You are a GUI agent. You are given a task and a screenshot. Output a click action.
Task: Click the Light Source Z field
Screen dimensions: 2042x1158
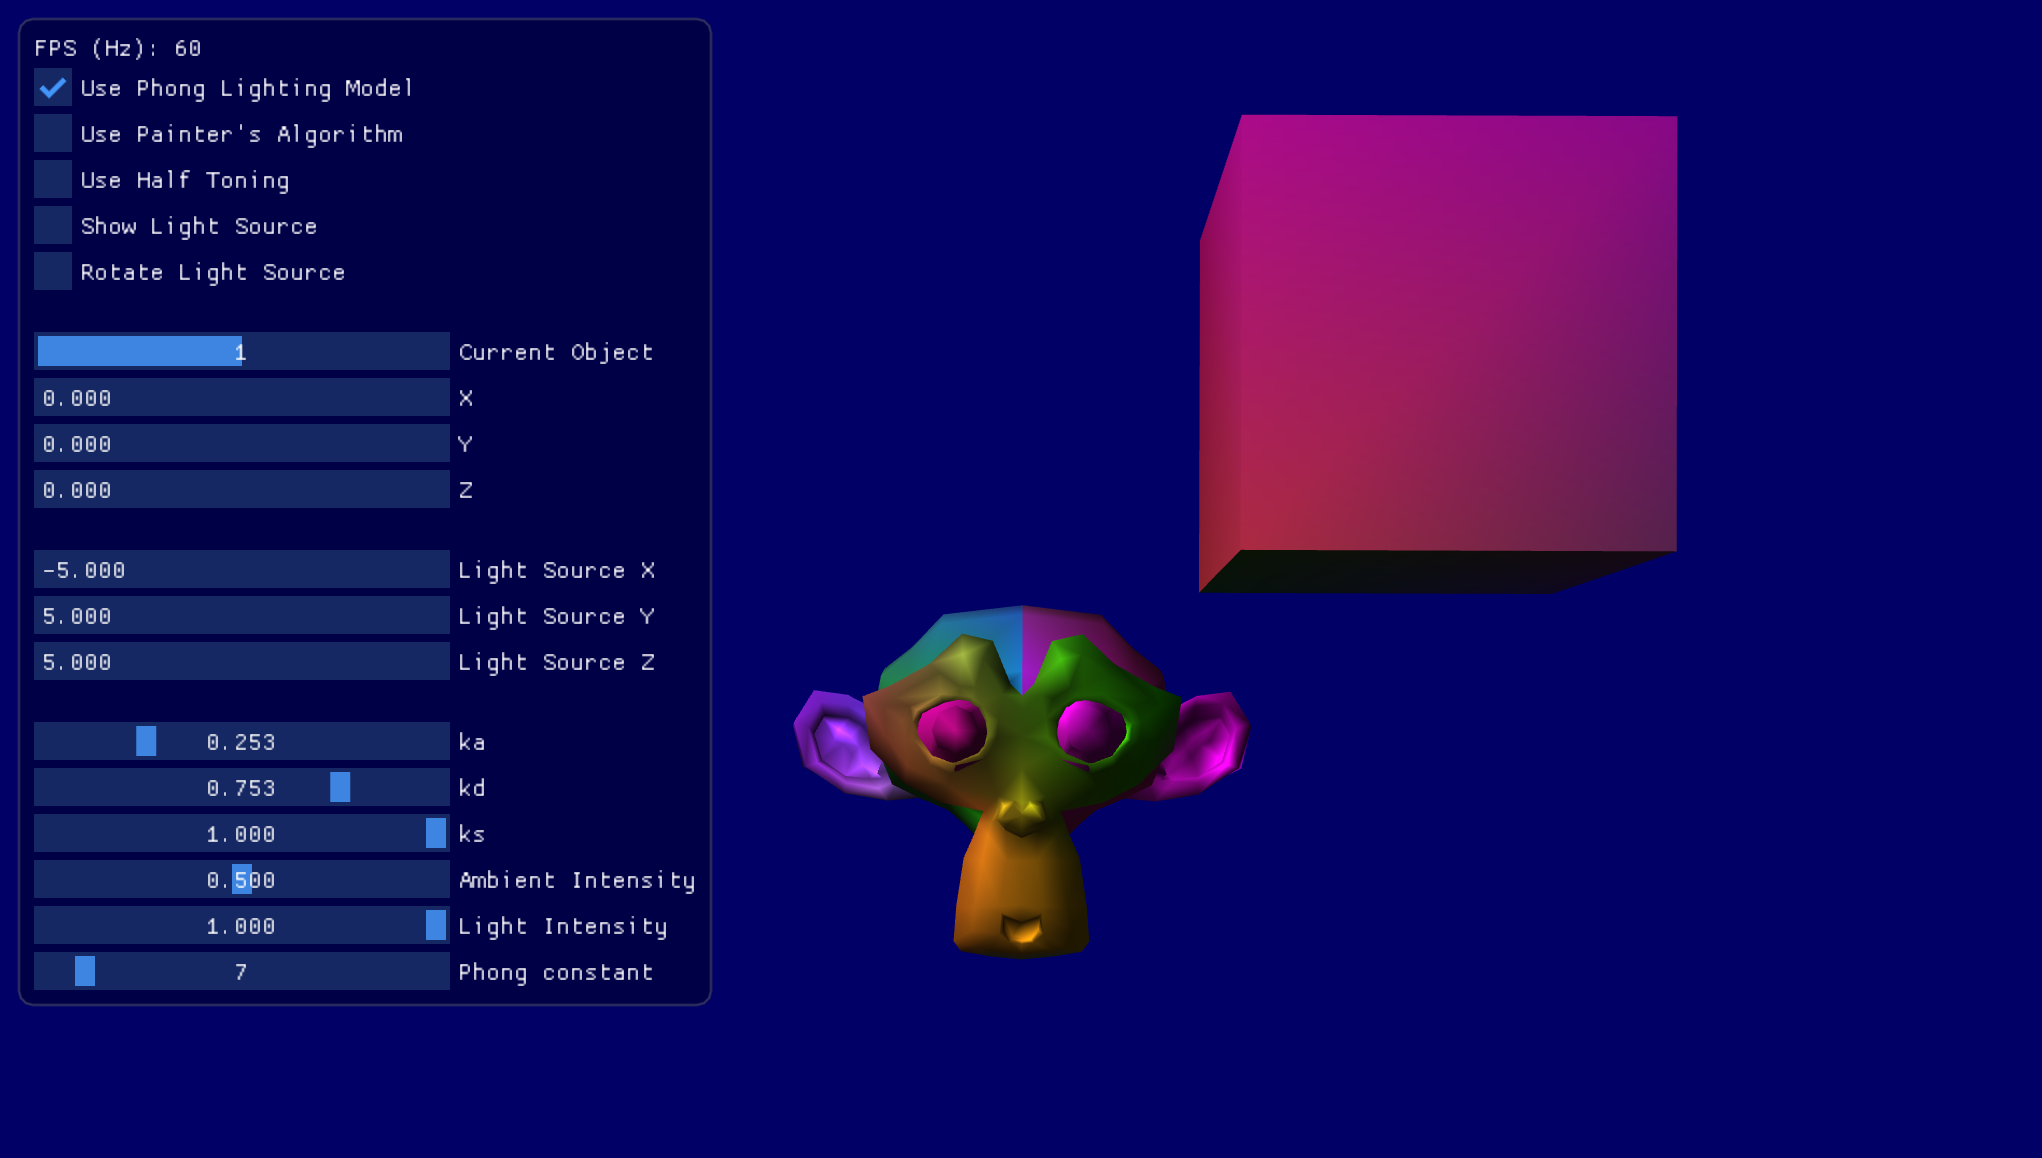coord(242,661)
